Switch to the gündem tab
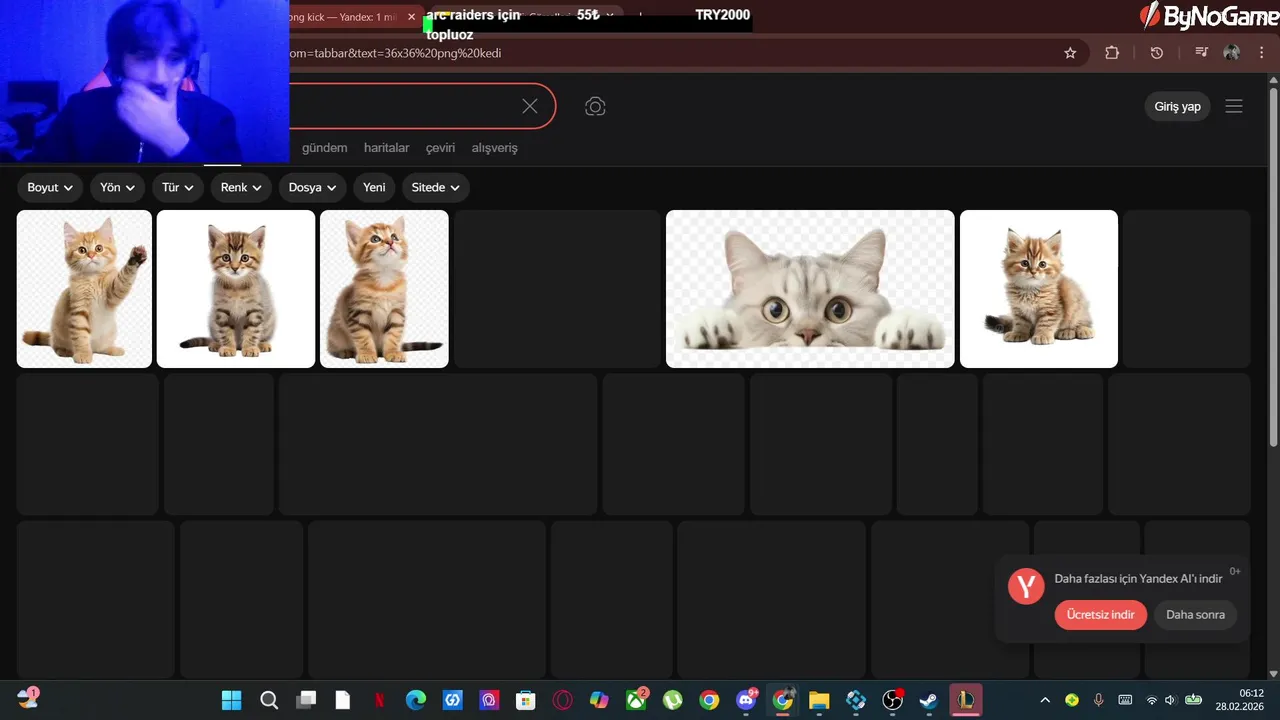The width and height of the screenshot is (1280, 720). (x=324, y=147)
